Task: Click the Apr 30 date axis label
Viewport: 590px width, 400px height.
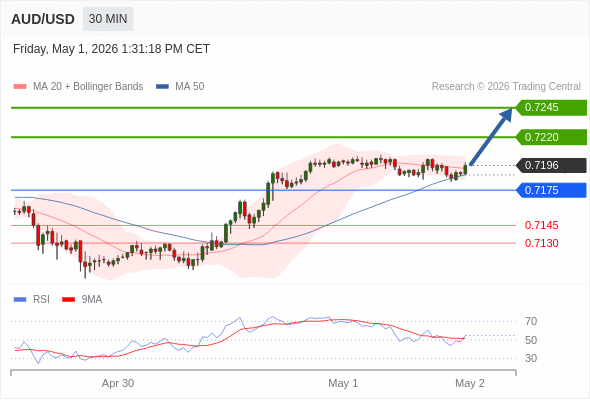Action: (118, 383)
